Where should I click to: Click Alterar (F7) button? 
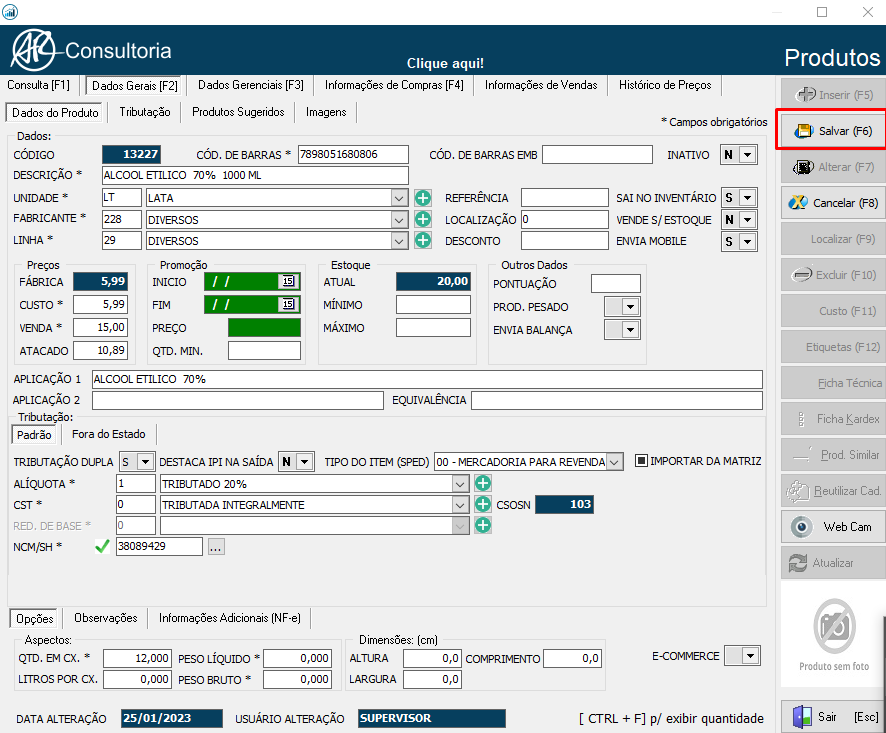pos(833,167)
